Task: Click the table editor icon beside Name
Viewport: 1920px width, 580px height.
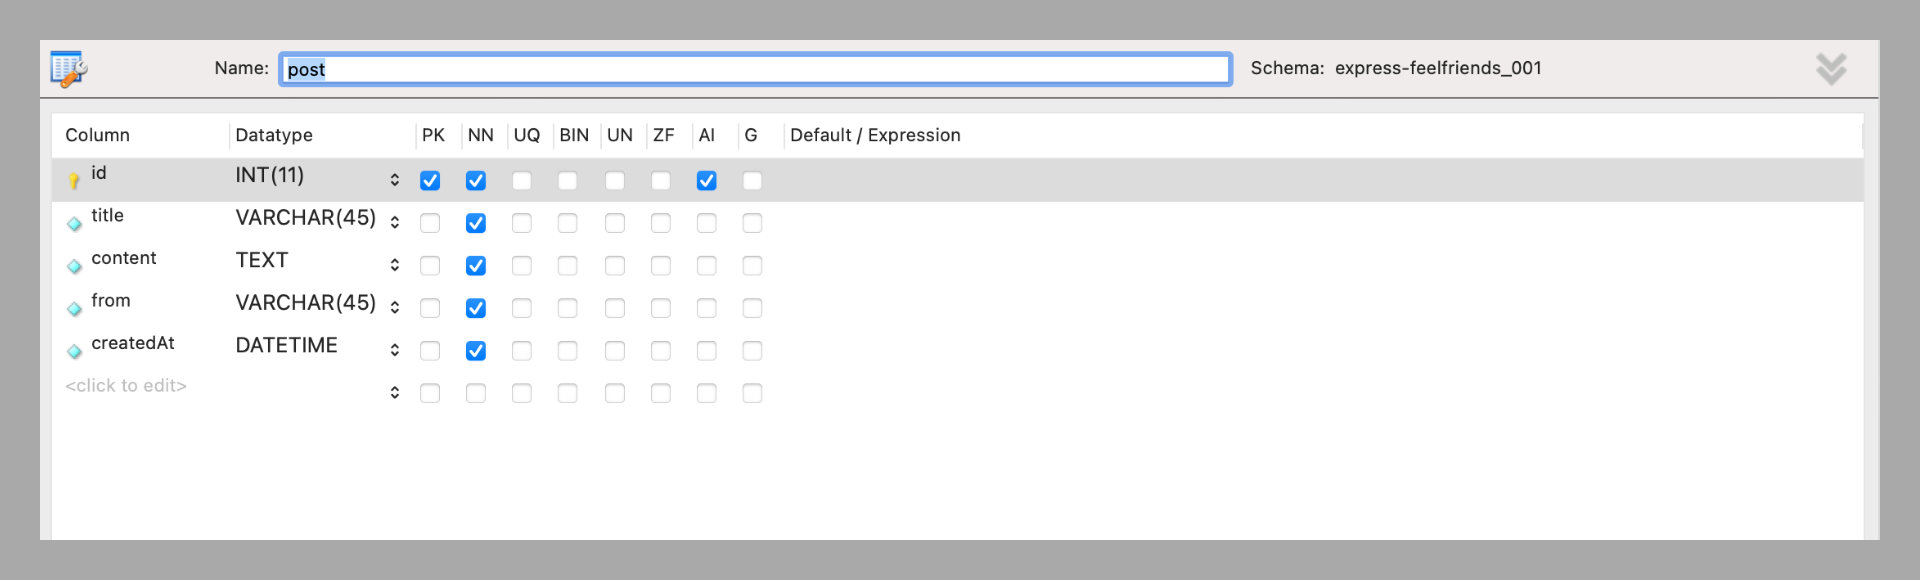Action: [x=69, y=69]
